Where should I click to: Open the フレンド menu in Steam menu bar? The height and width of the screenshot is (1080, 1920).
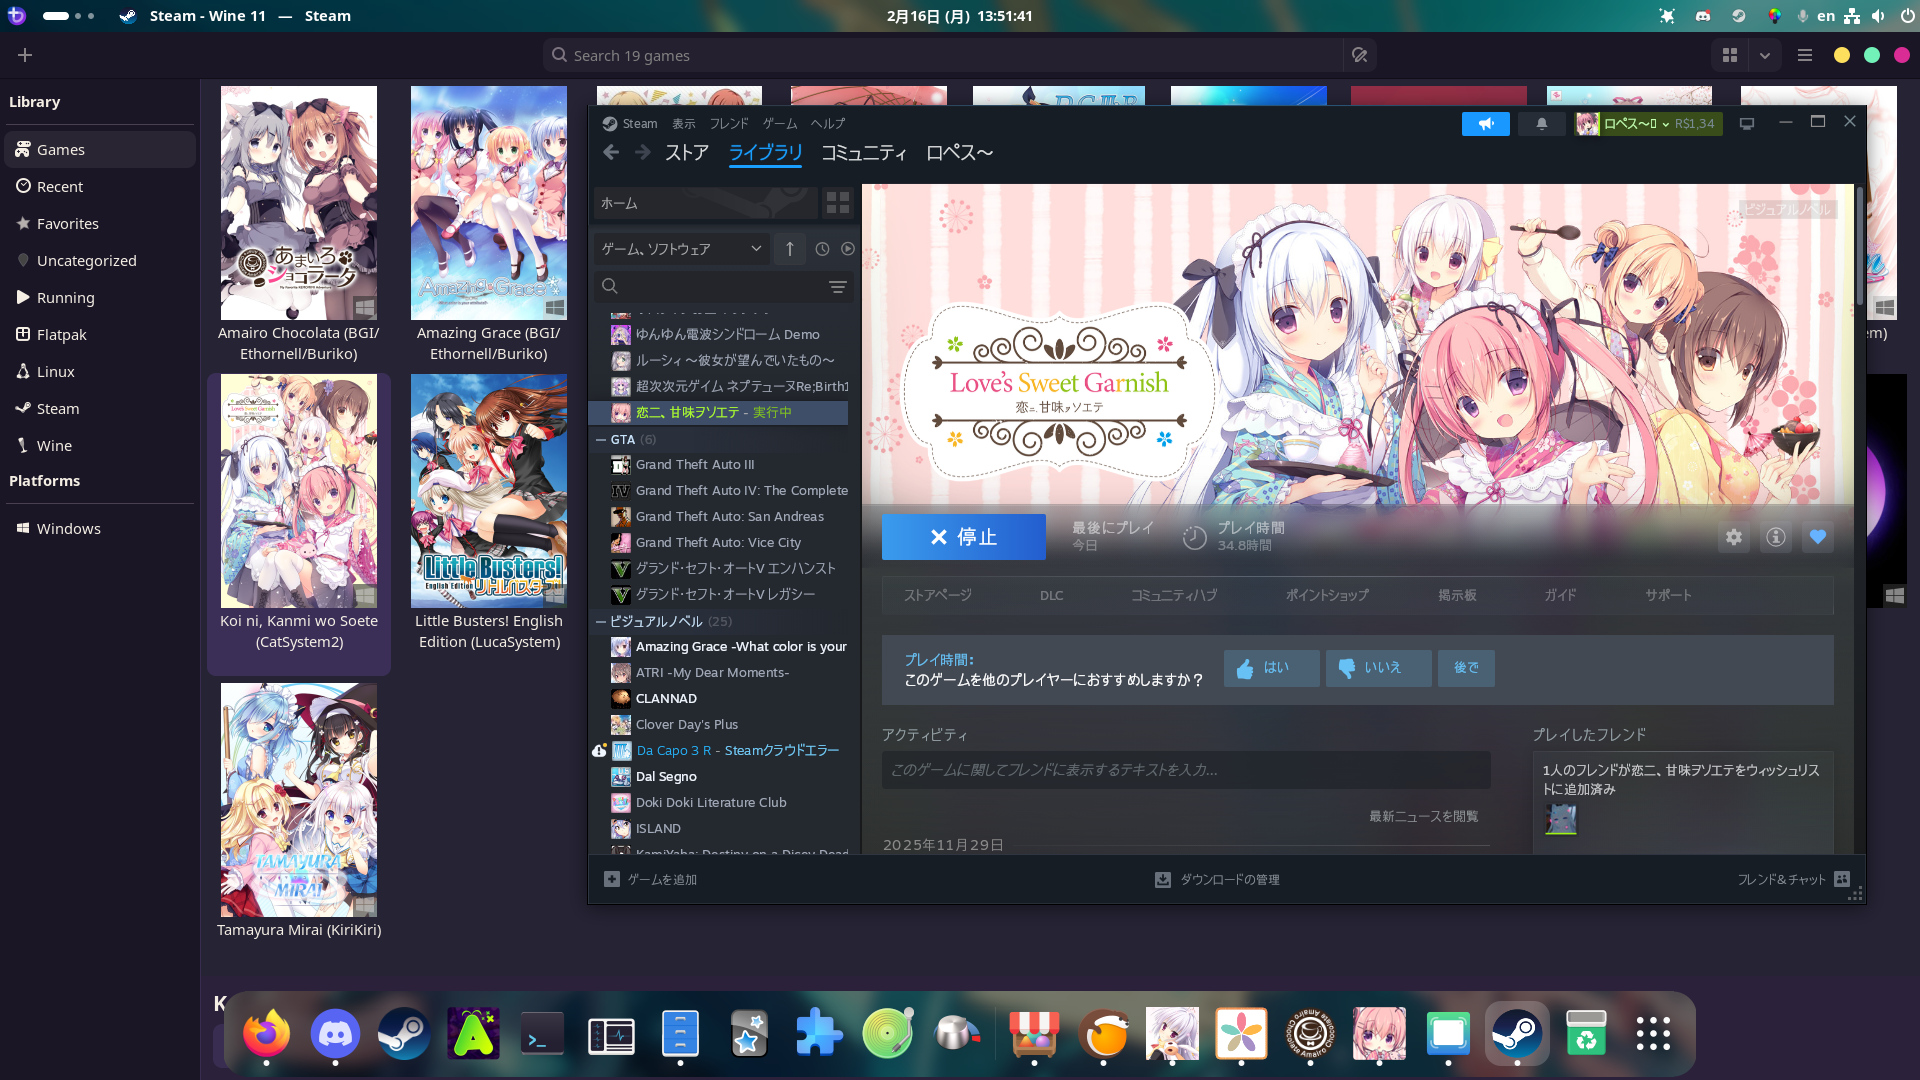(x=728, y=124)
